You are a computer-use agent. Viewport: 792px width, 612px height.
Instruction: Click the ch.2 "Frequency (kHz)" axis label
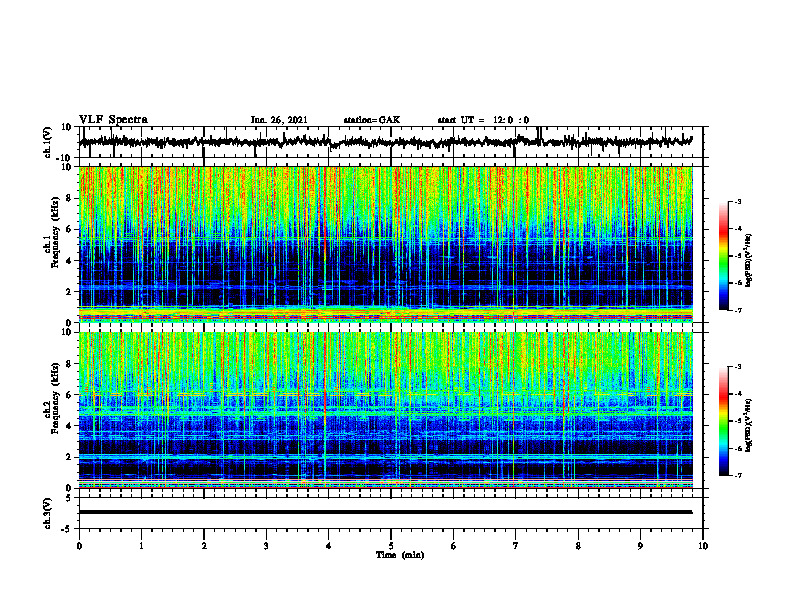(56, 398)
